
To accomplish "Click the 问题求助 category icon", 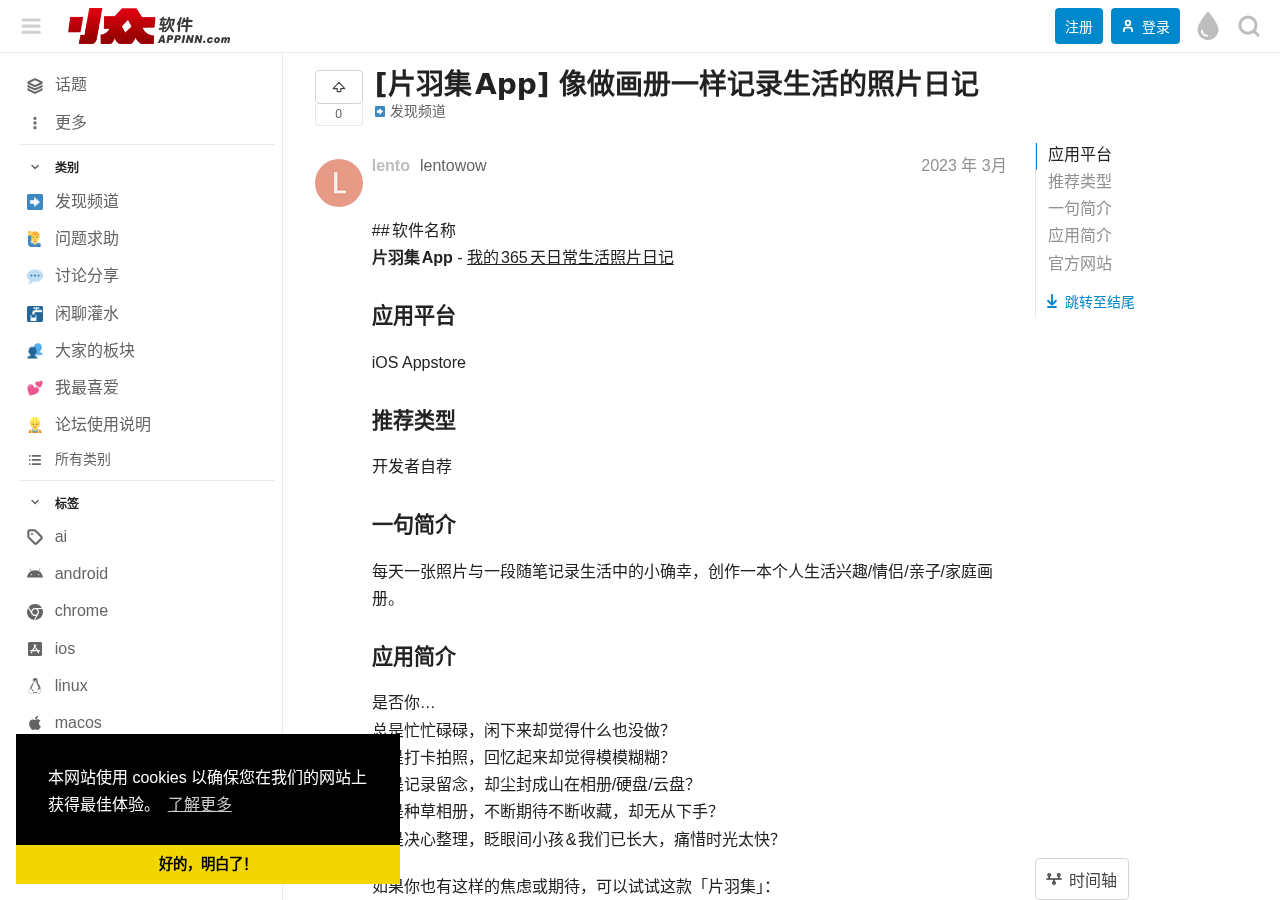I will point(35,239).
